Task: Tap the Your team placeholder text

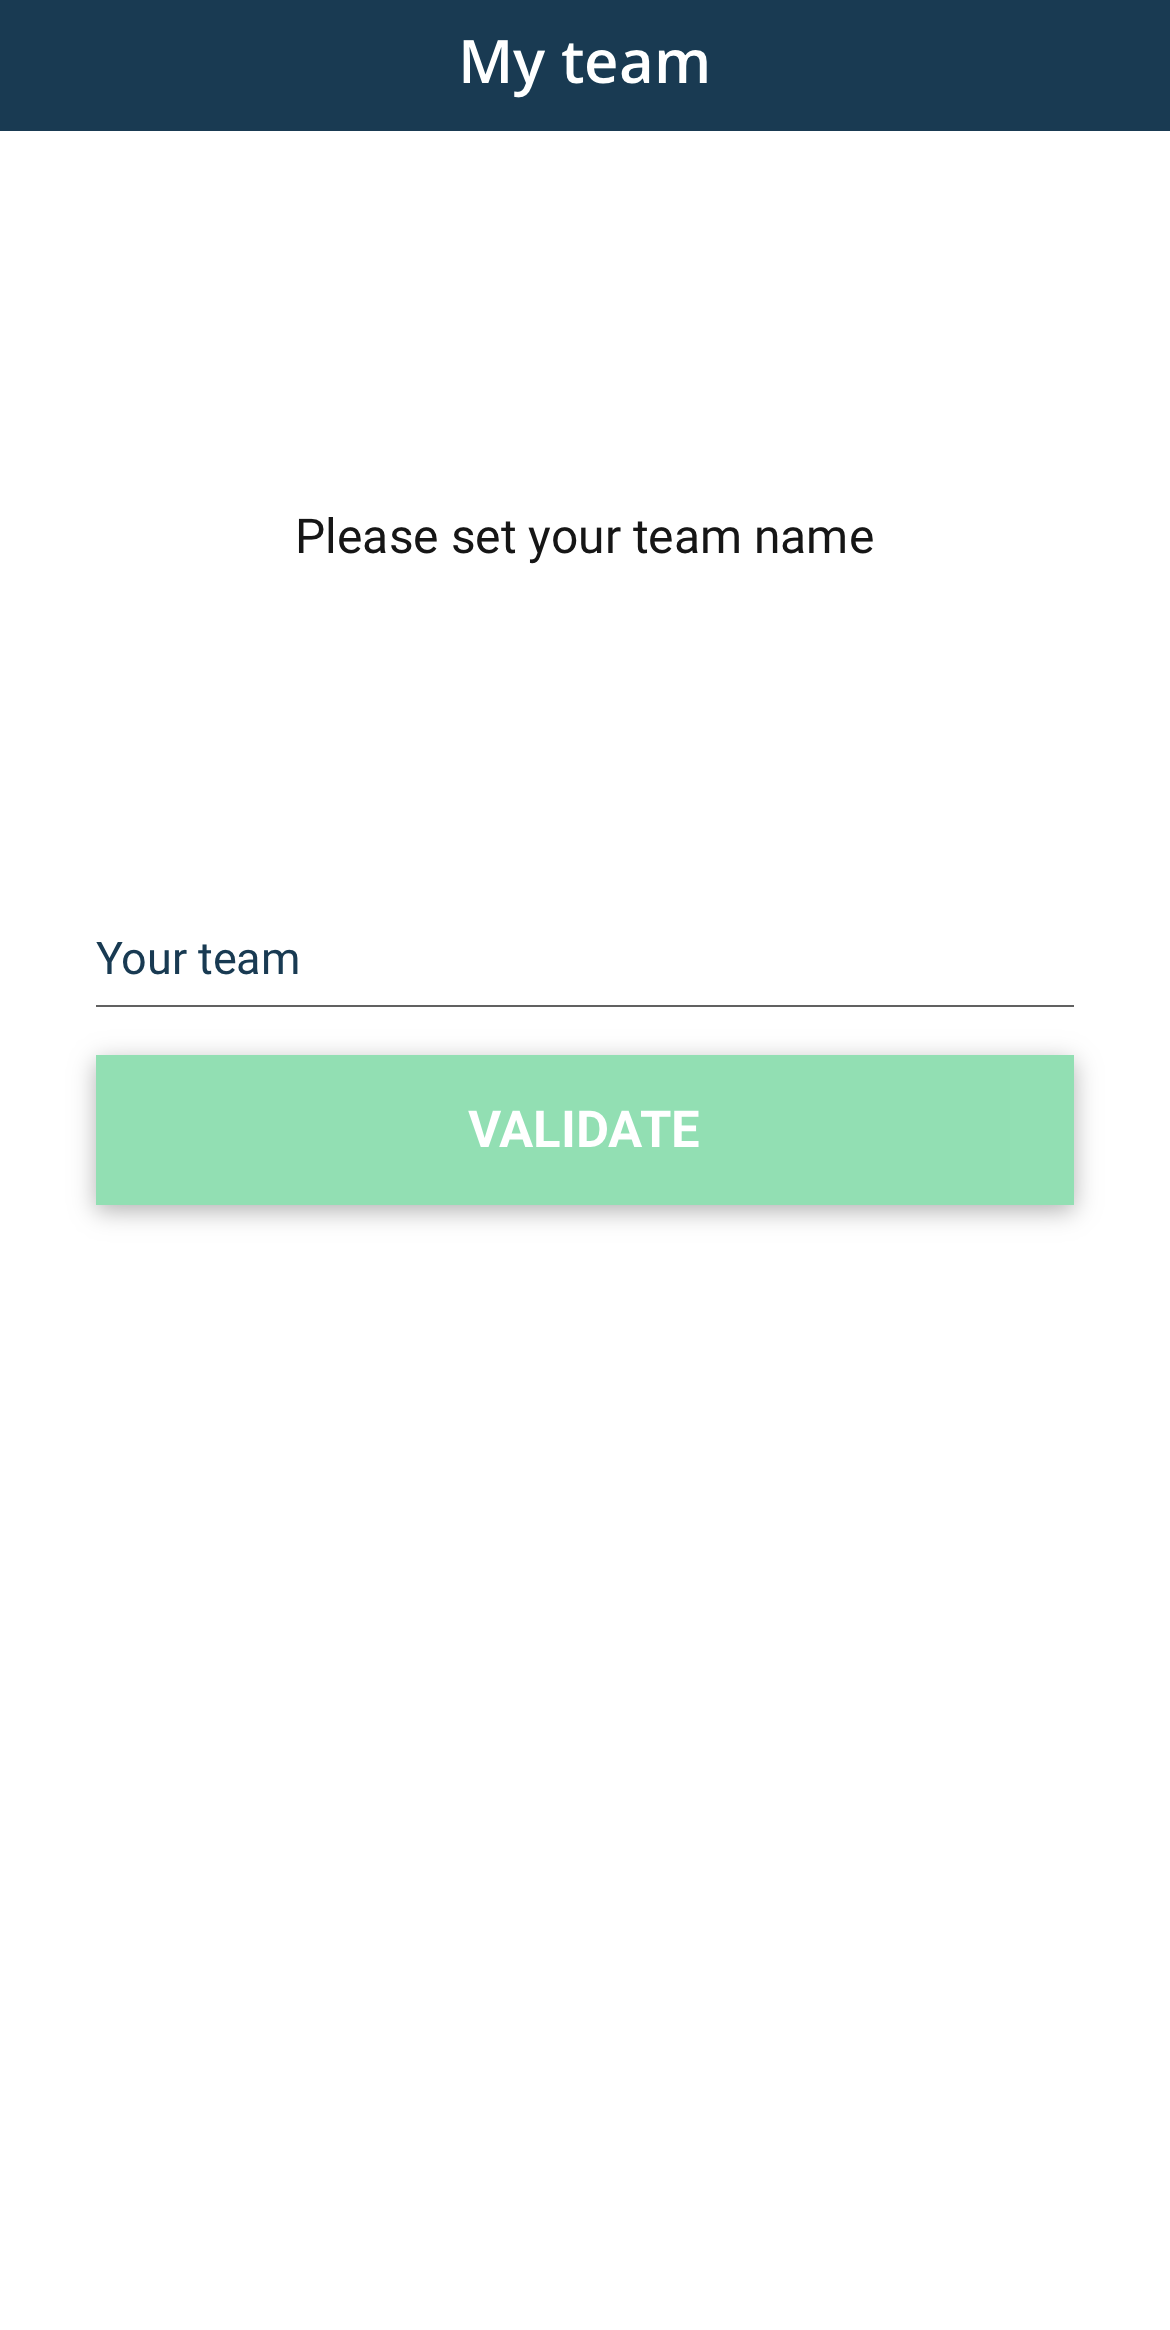Action: coord(198,959)
